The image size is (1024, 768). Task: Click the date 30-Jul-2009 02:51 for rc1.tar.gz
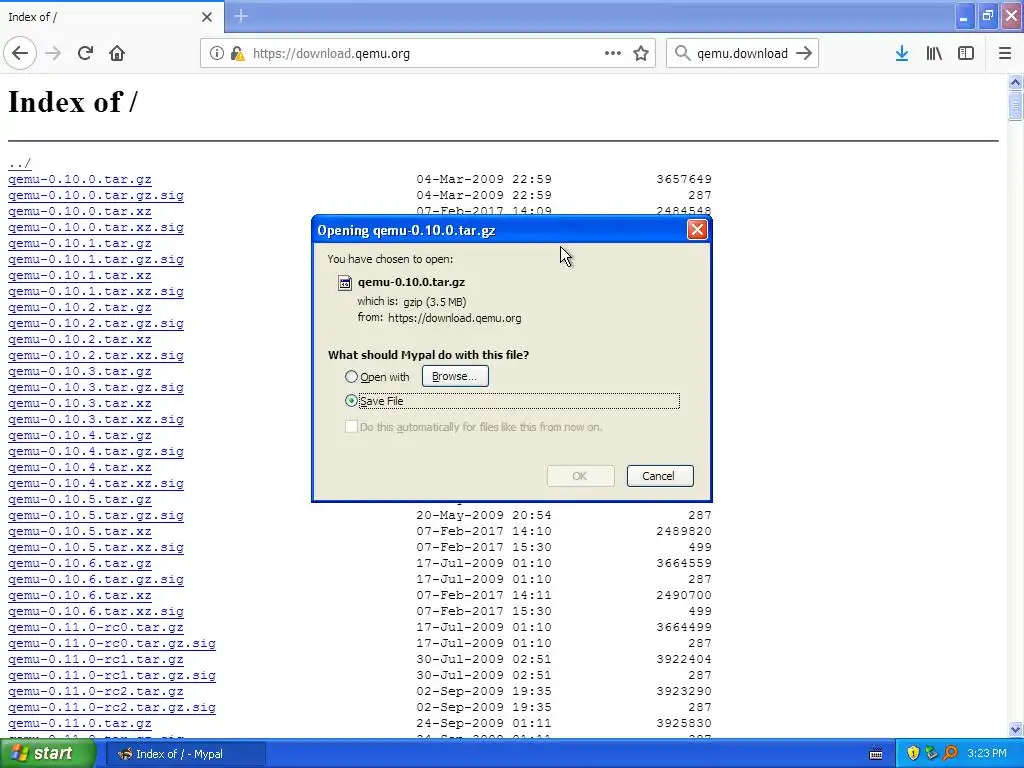pyautogui.click(x=484, y=659)
